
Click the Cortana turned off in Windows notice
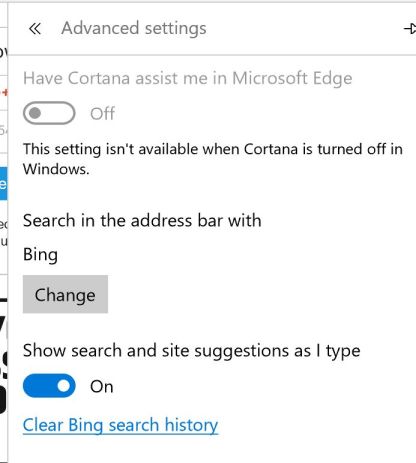[213, 159]
